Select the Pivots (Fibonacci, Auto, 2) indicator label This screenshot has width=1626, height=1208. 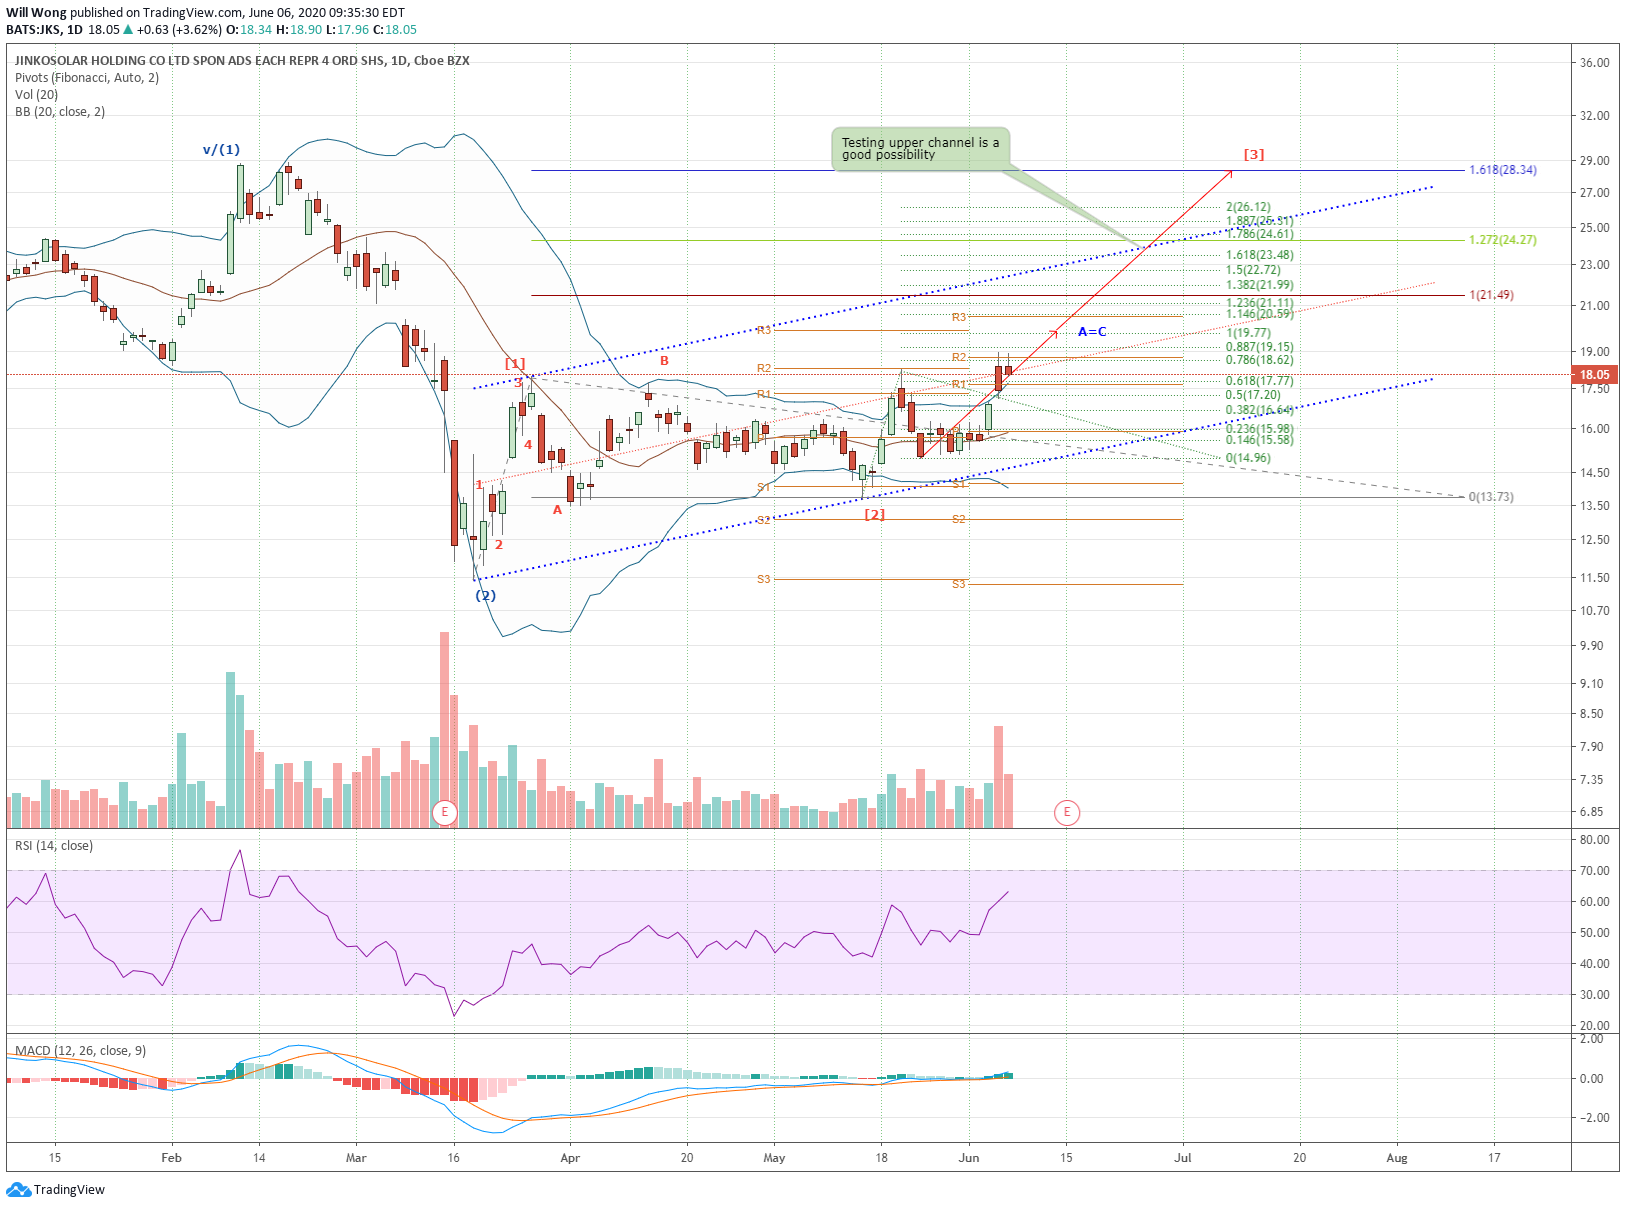point(87,77)
